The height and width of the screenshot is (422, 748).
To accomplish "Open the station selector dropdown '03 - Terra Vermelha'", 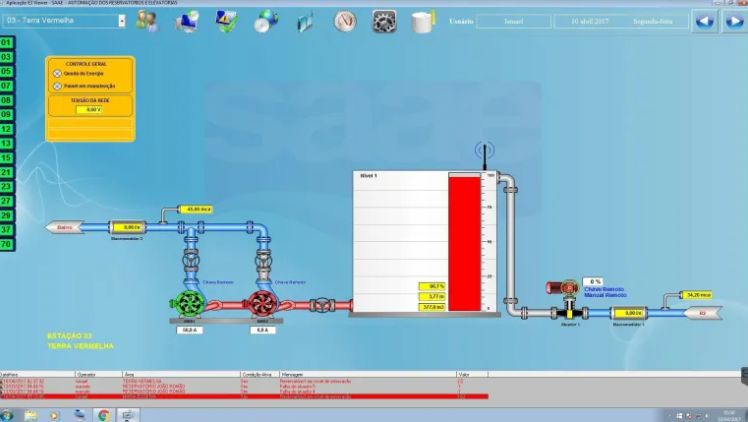I will point(65,20).
